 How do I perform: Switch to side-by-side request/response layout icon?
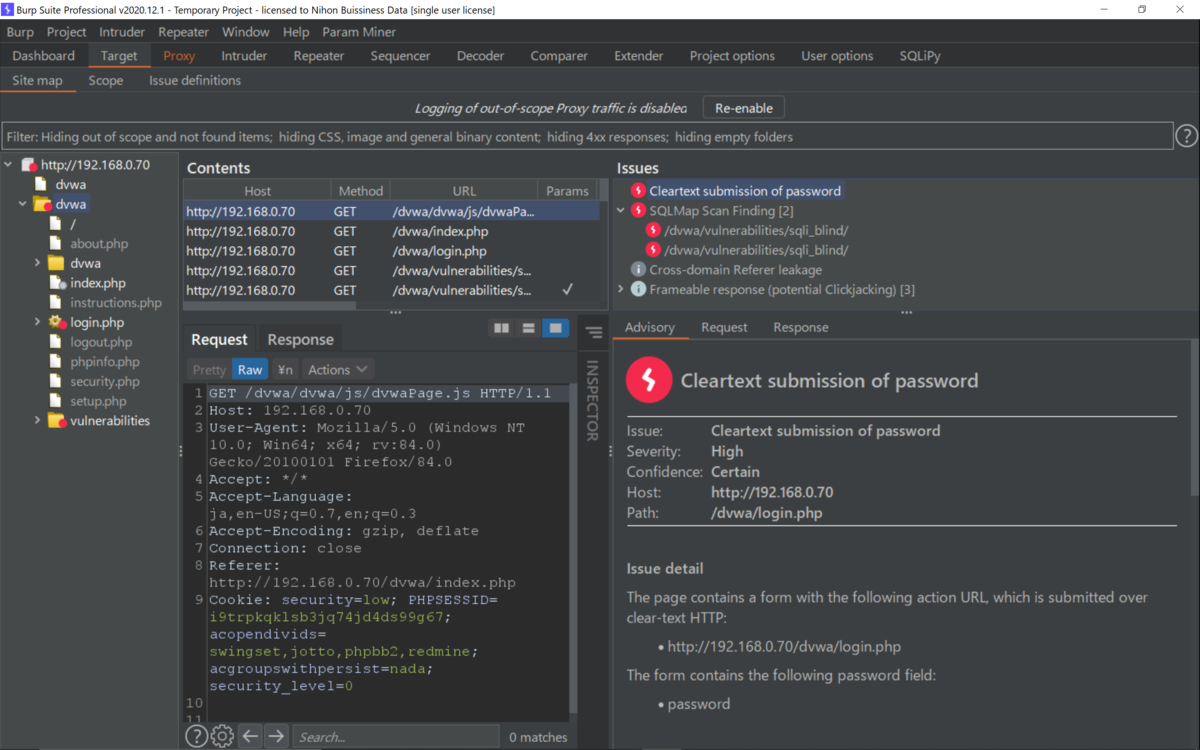coord(502,328)
